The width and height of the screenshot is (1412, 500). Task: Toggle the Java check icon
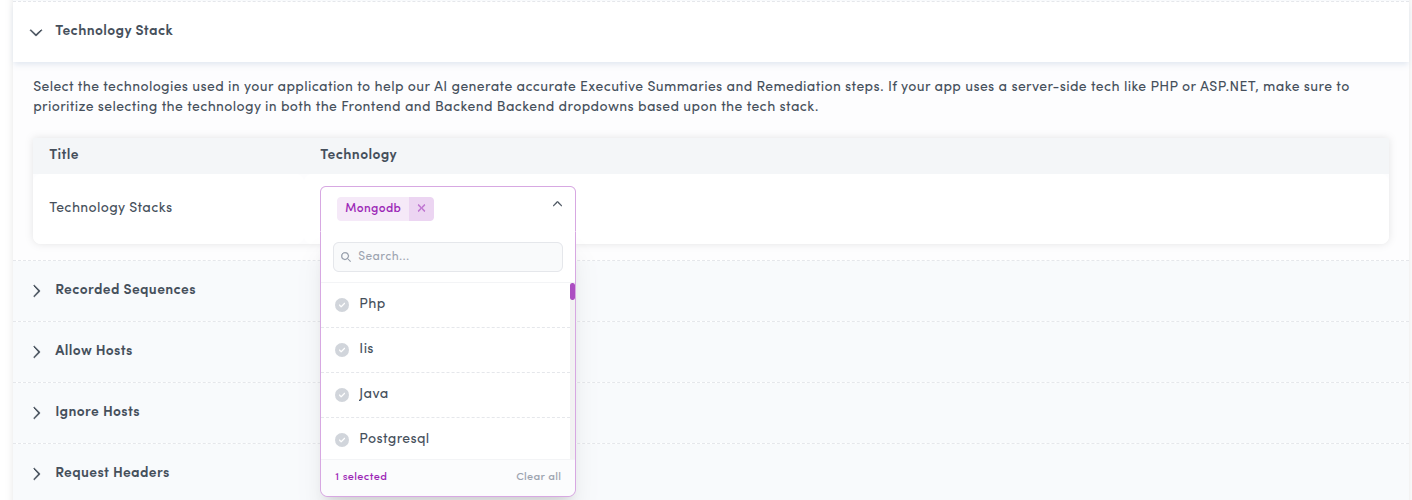(x=342, y=394)
